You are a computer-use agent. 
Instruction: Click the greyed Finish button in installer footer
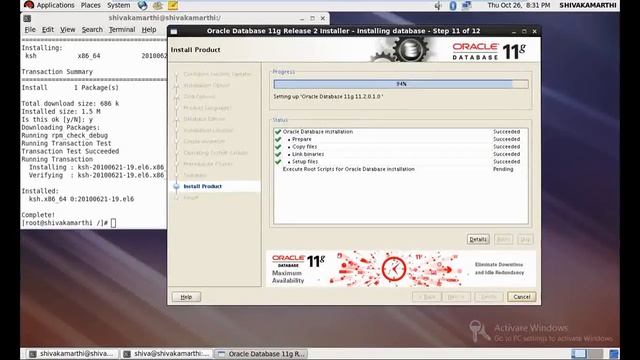coord(489,297)
